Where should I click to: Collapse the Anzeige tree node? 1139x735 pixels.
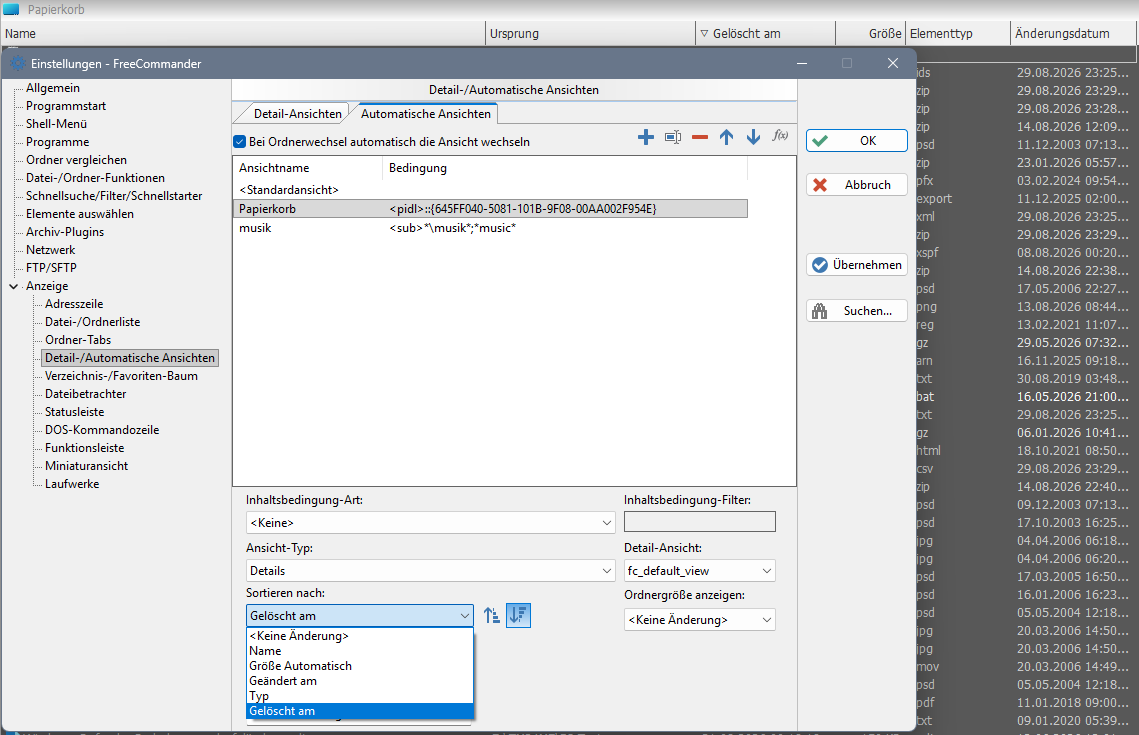14,286
